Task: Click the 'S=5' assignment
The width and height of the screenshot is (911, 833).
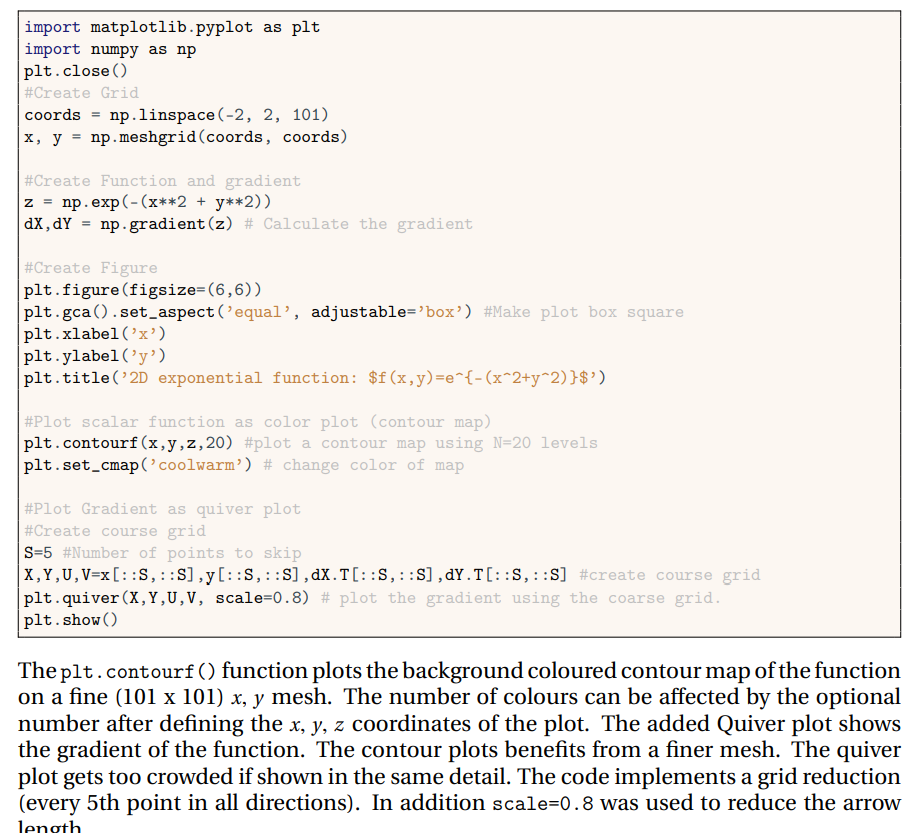Action: point(38,553)
